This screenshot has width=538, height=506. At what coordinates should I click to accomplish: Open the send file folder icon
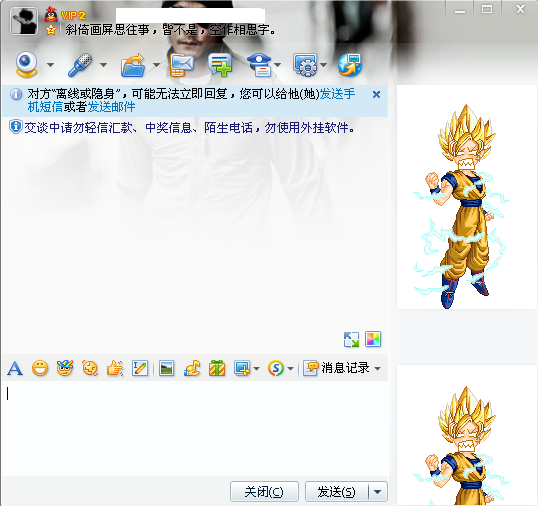point(133,65)
